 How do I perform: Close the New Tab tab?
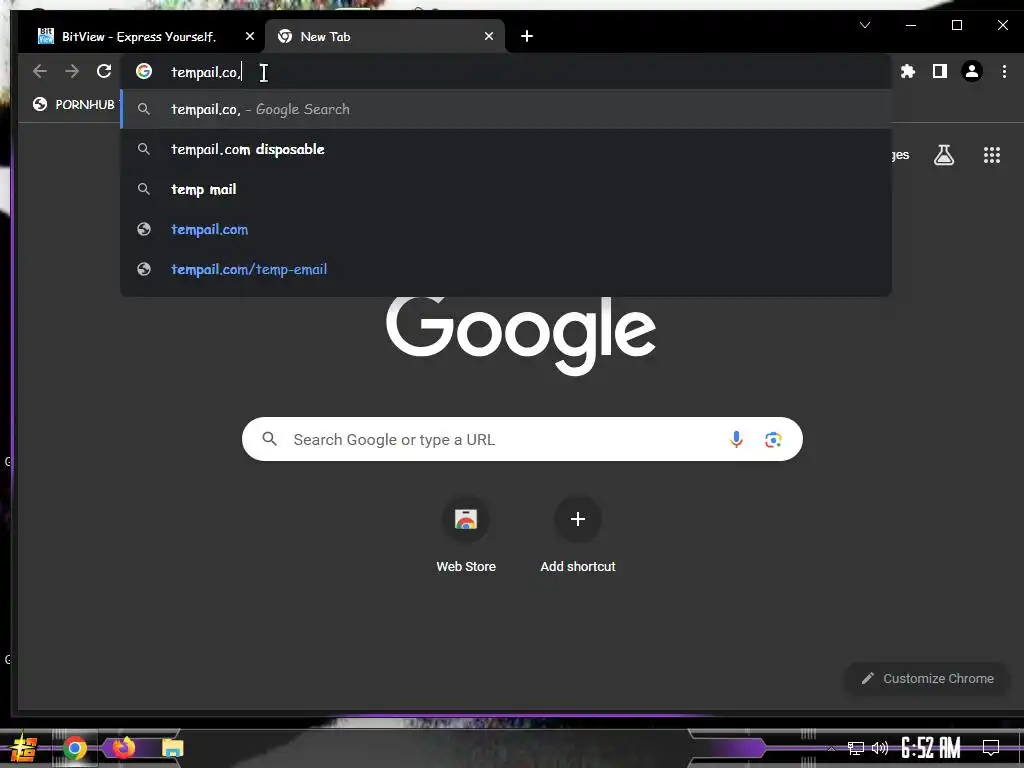tap(488, 37)
